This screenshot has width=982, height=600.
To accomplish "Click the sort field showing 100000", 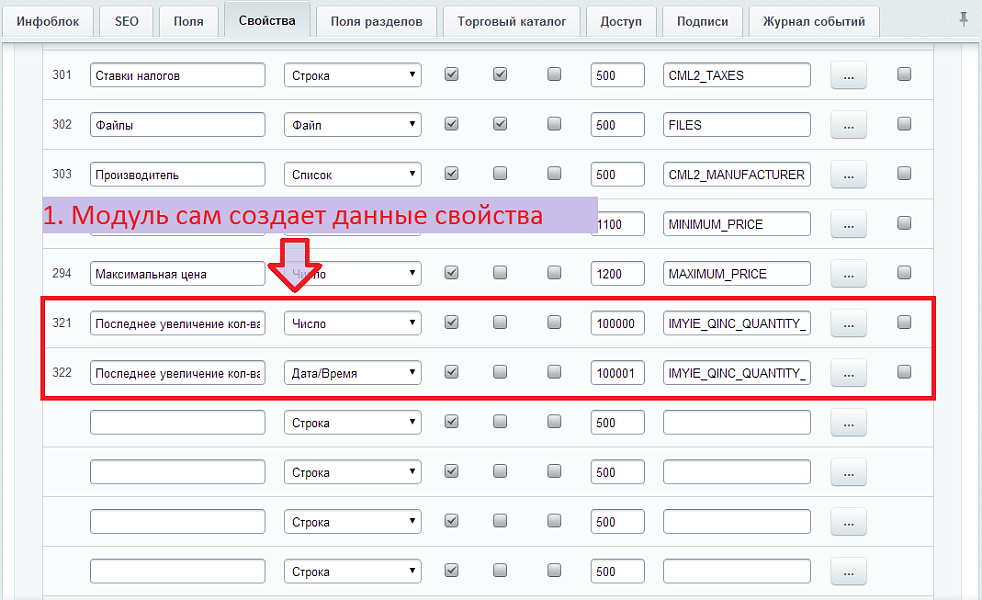I will point(617,322).
